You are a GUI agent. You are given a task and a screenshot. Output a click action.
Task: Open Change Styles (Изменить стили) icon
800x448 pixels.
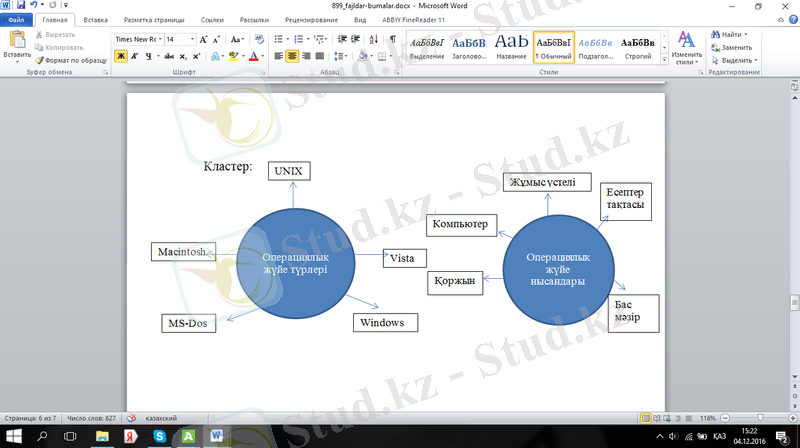pos(686,46)
